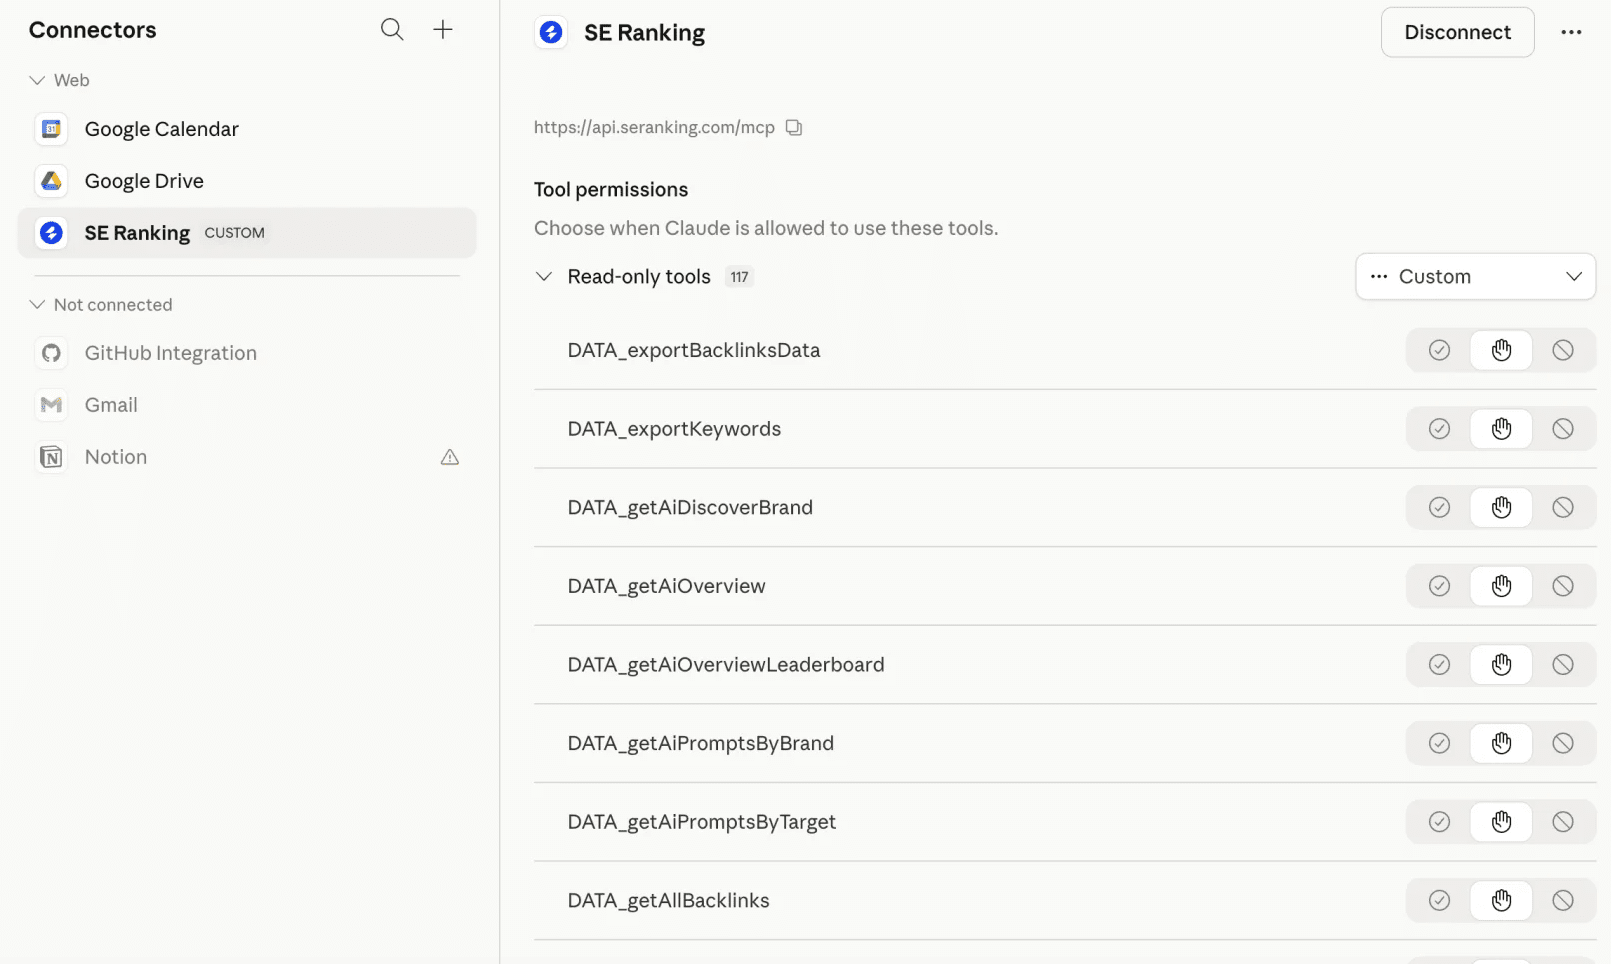The height and width of the screenshot is (964, 1611).
Task: Set DATA_getAiOverviewLeaderboard to needs approval
Action: [x=1501, y=665]
